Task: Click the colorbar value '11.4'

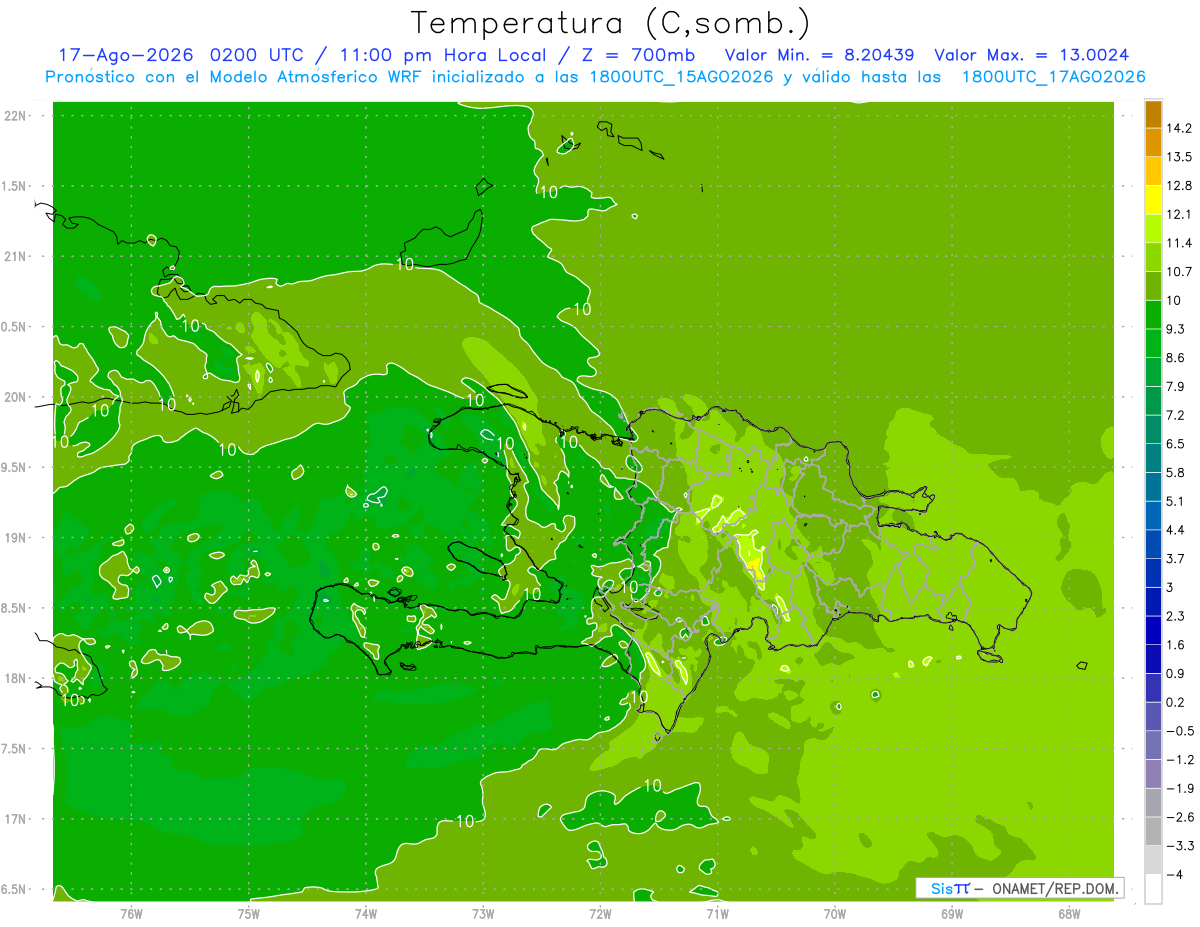Action: click(x=1179, y=243)
